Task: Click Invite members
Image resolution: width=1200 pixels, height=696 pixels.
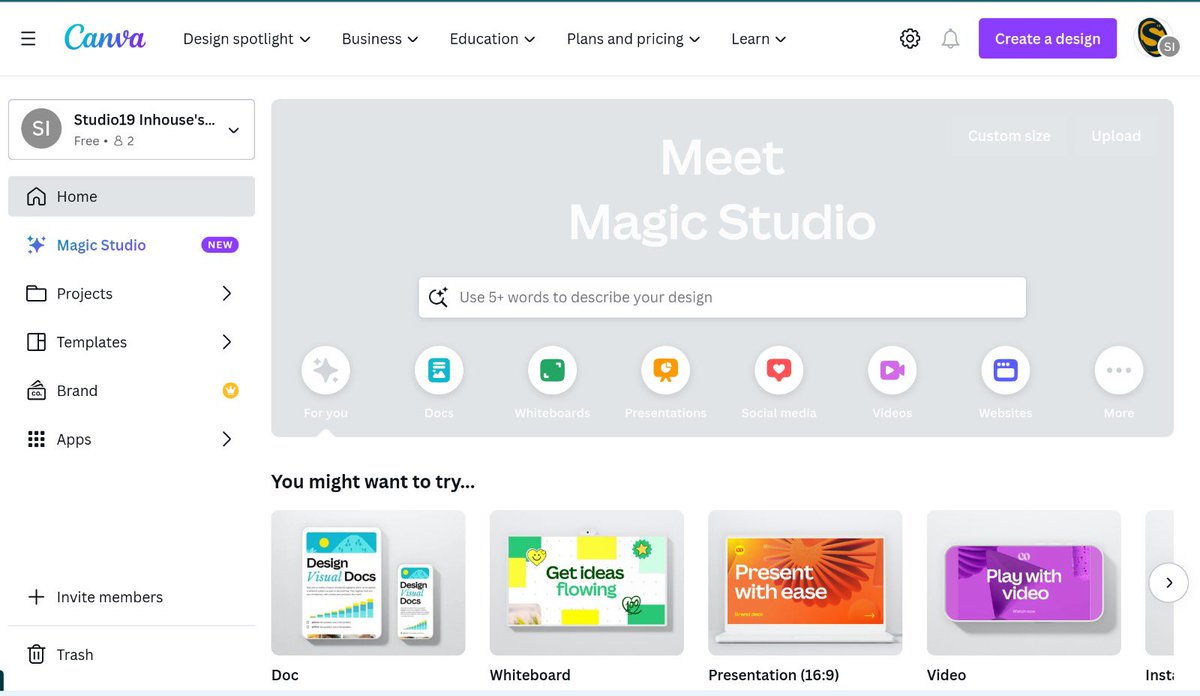Action: 131,597
